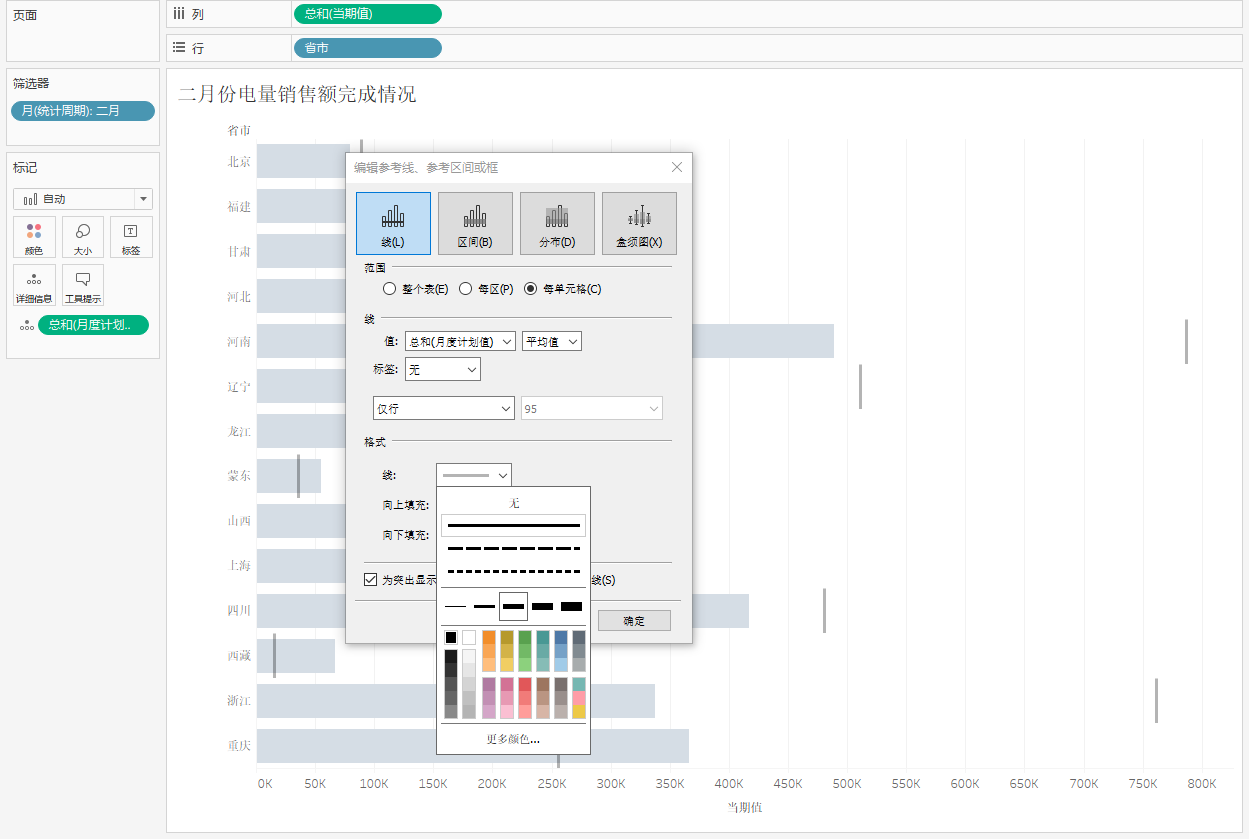This screenshot has height=839, width=1249.
Task: Click the 确定 confirm button
Action: pos(634,621)
